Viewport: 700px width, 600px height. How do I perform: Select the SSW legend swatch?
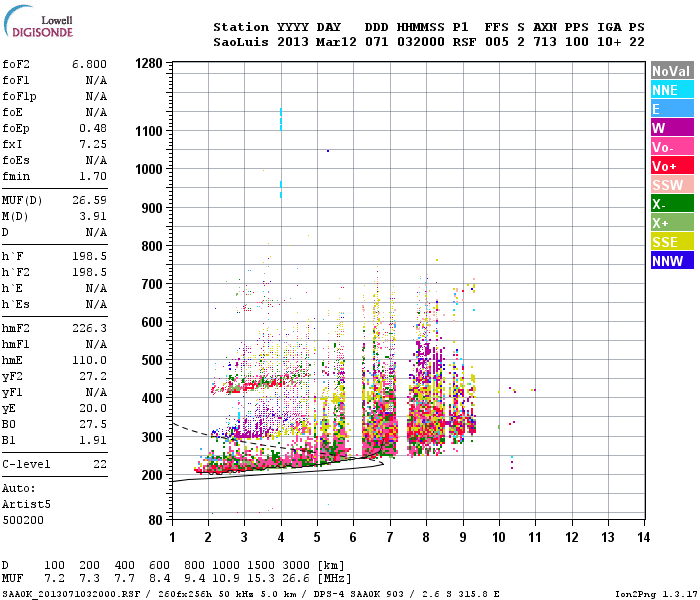click(672, 185)
